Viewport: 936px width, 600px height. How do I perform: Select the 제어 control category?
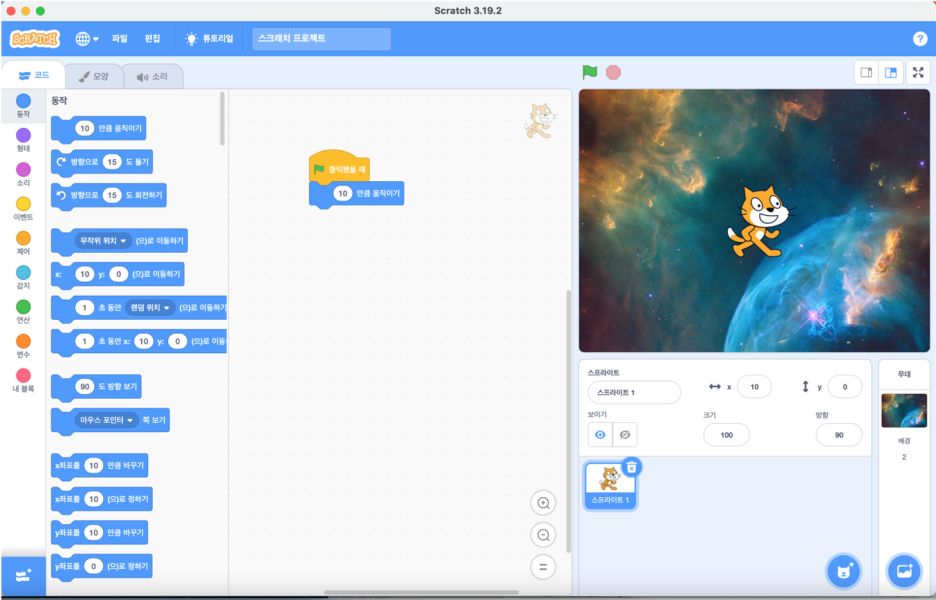(23, 243)
